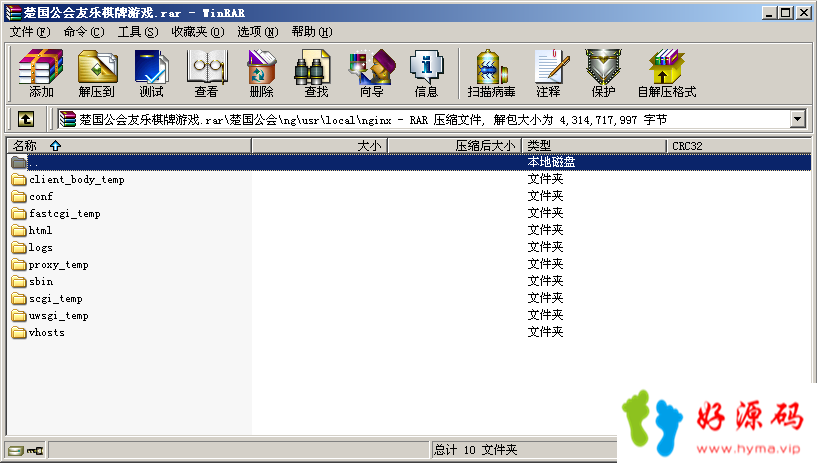Sort by Name (名称) column header
The image size is (817, 463).
point(129,146)
